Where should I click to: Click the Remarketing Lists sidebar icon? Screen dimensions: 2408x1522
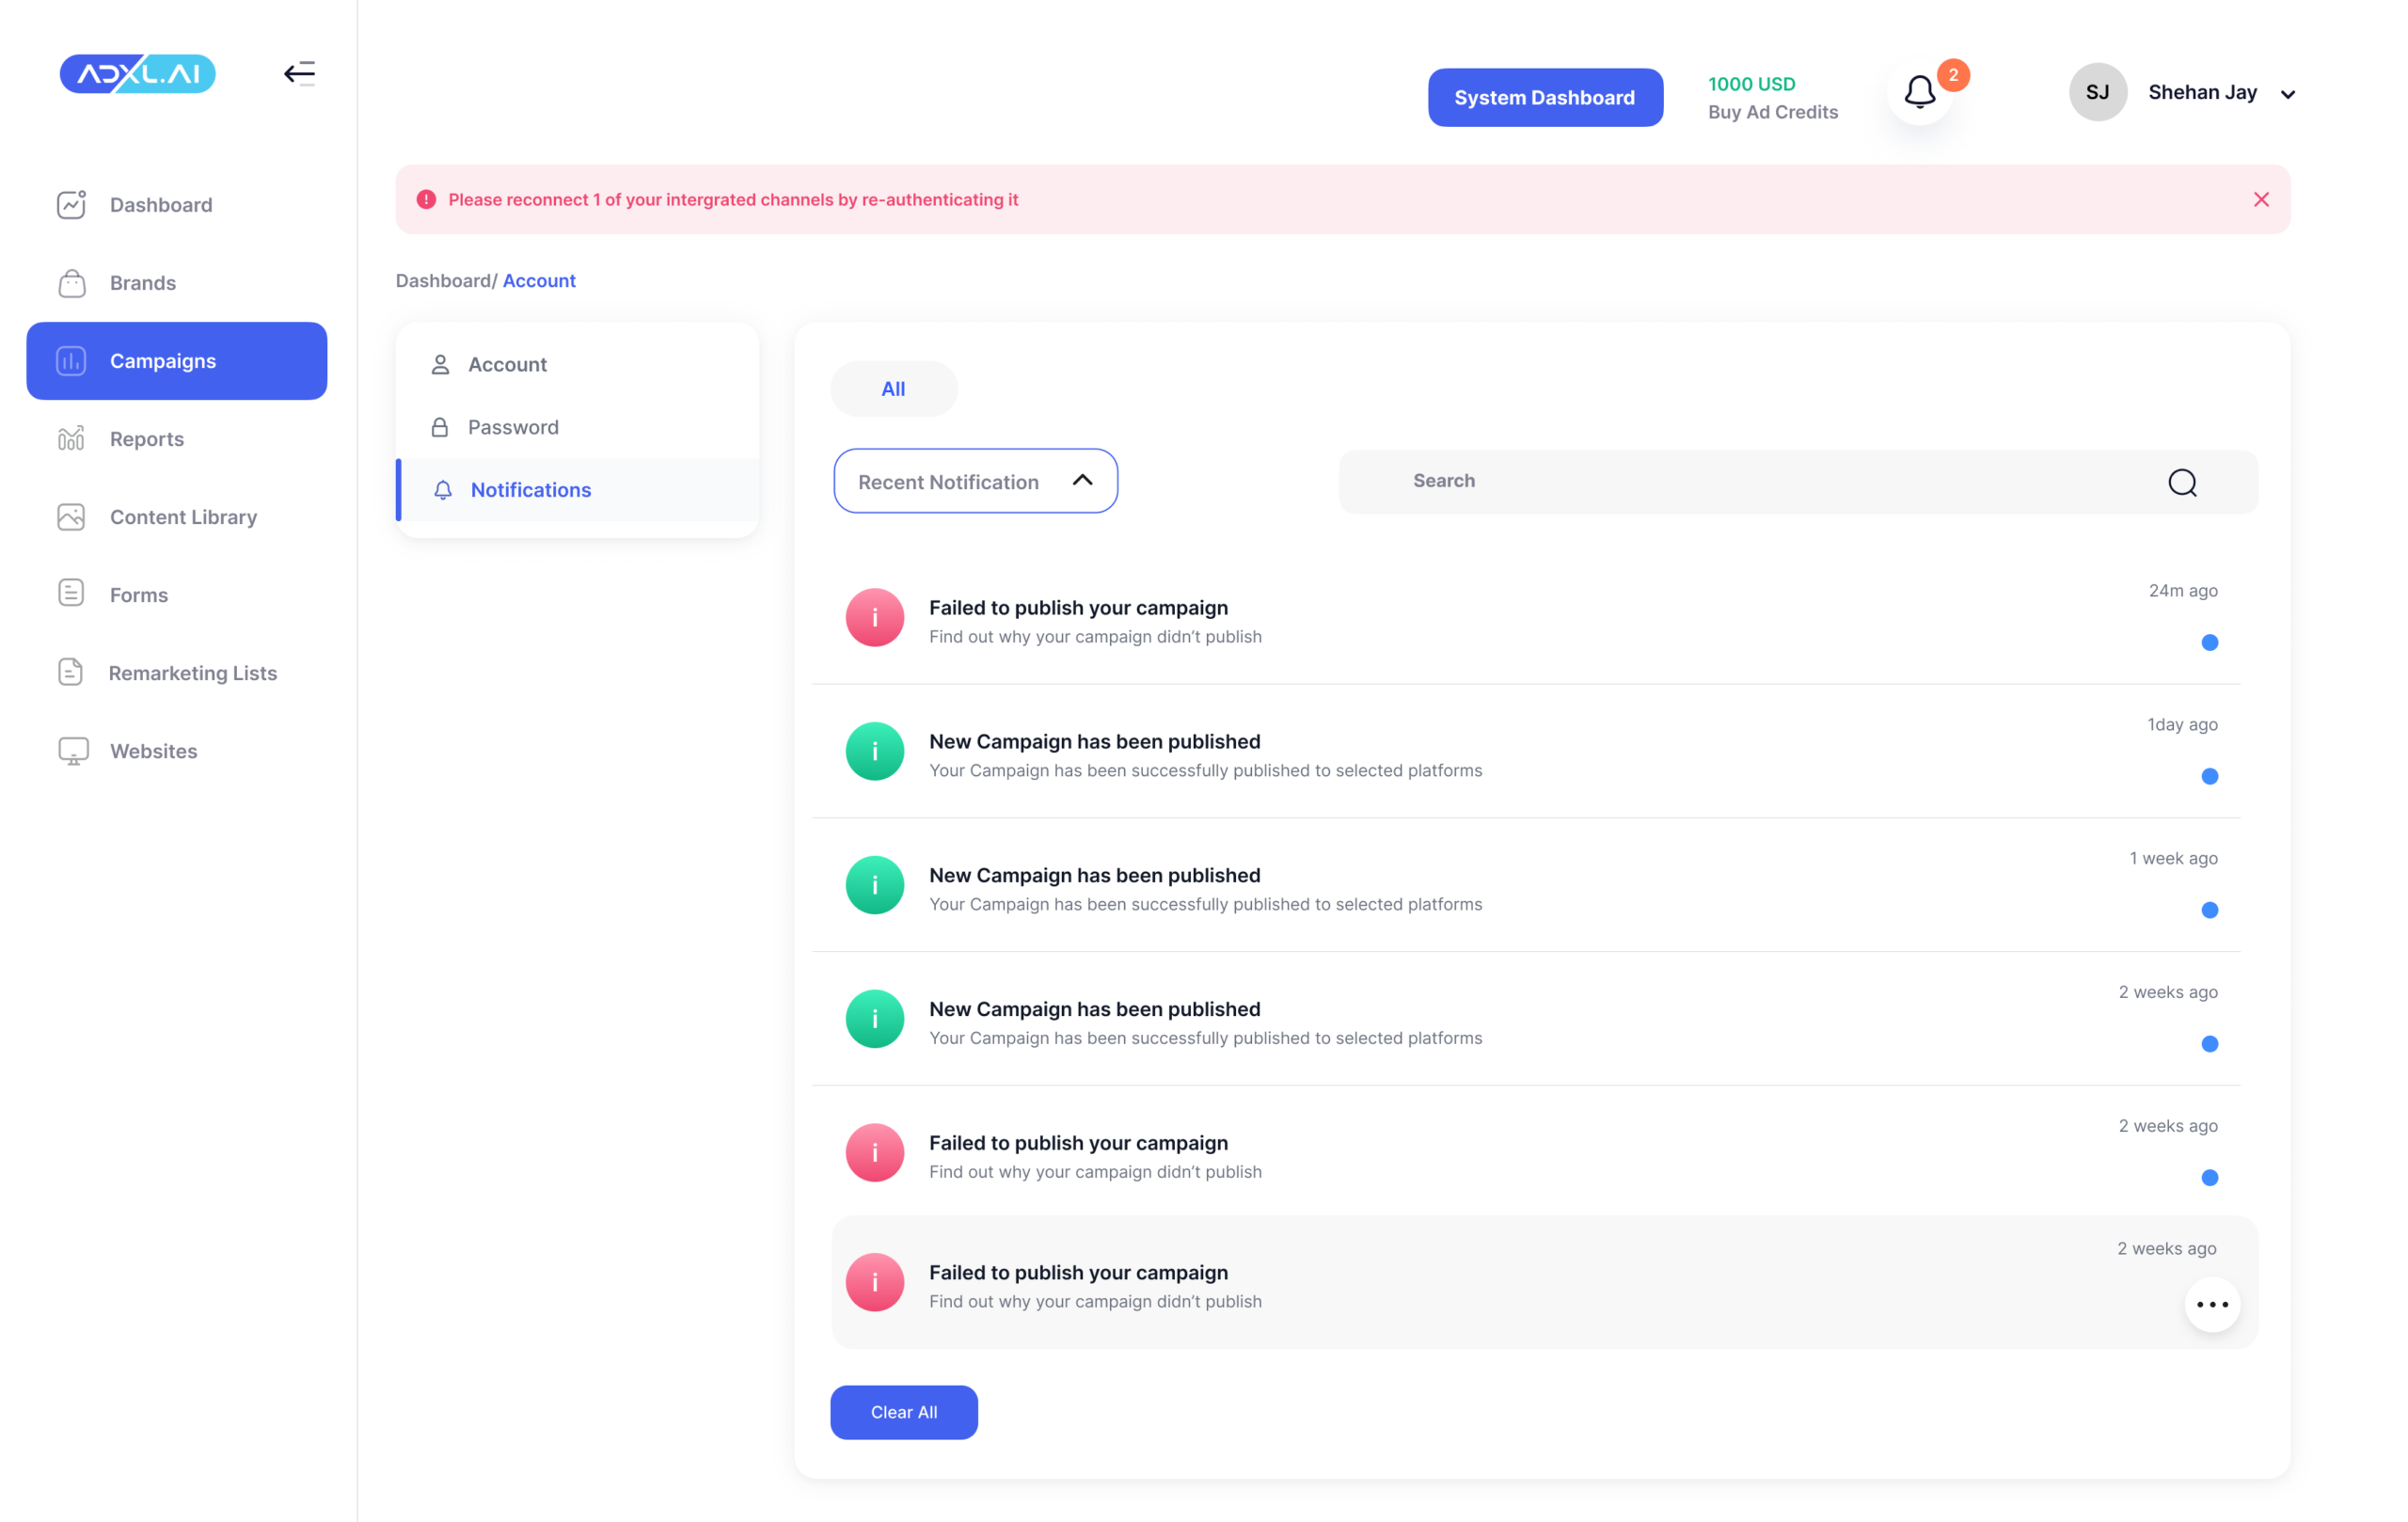(x=71, y=672)
